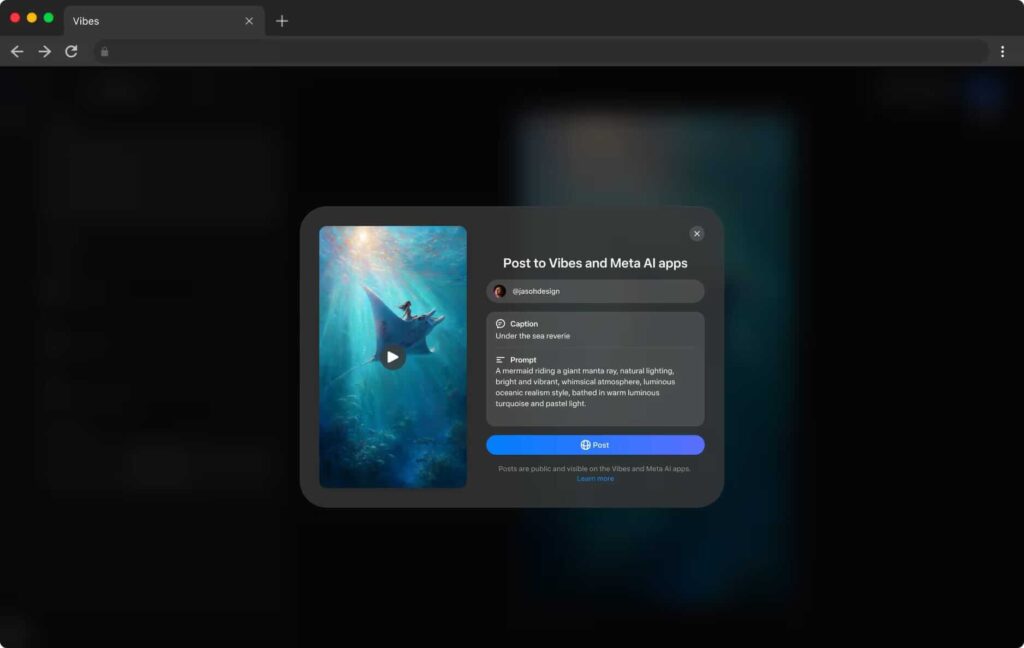Click the browser reload icon

pyautogui.click(x=71, y=51)
